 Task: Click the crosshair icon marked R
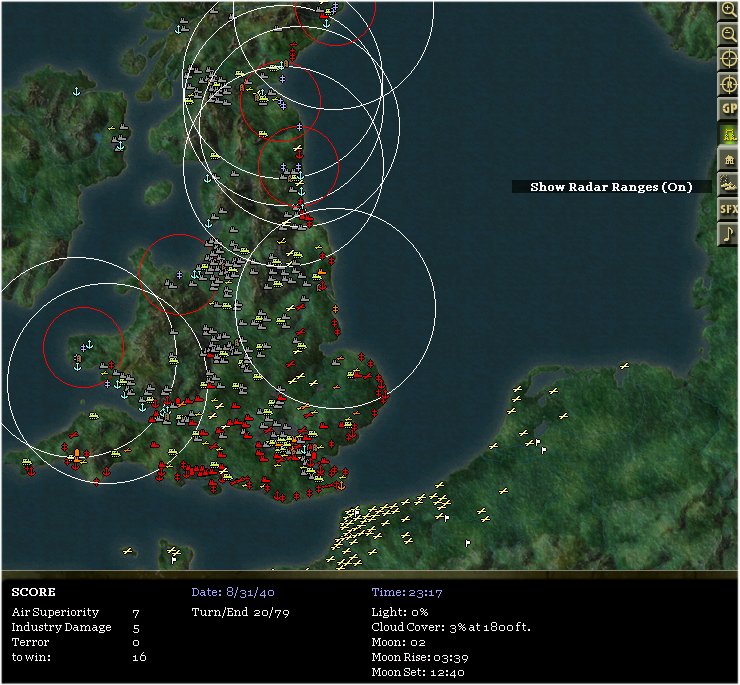click(x=728, y=85)
